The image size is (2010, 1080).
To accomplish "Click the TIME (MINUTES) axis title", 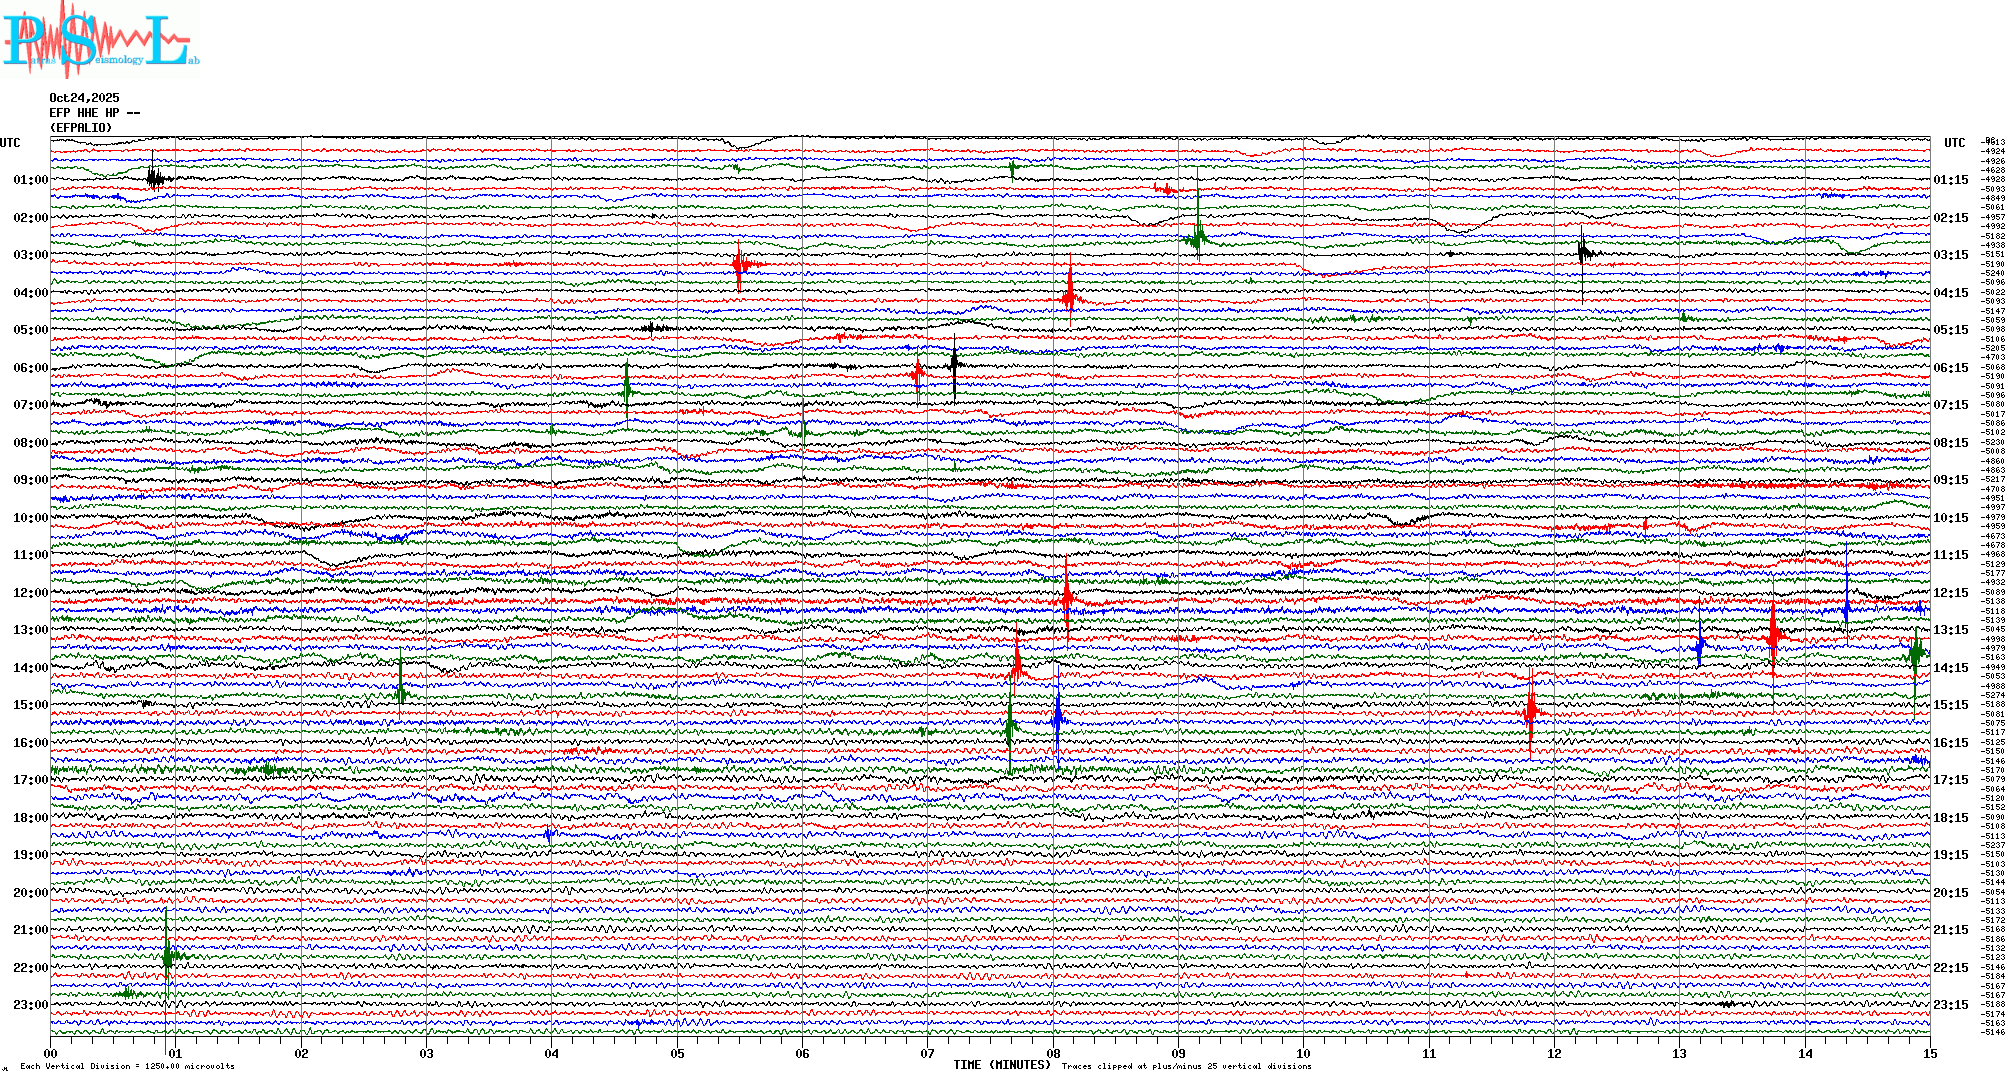I will point(1002,1065).
